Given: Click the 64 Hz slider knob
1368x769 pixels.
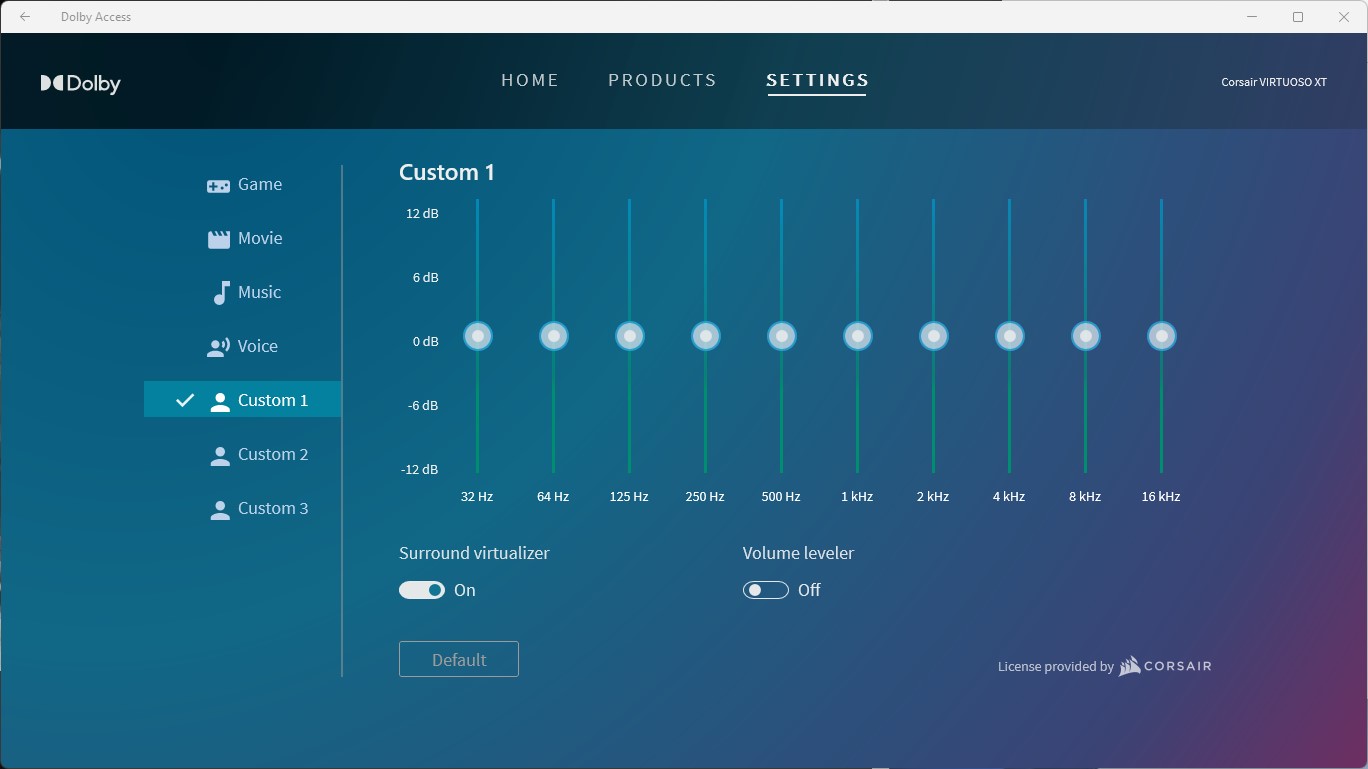Looking at the screenshot, I should (x=554, y=336).
